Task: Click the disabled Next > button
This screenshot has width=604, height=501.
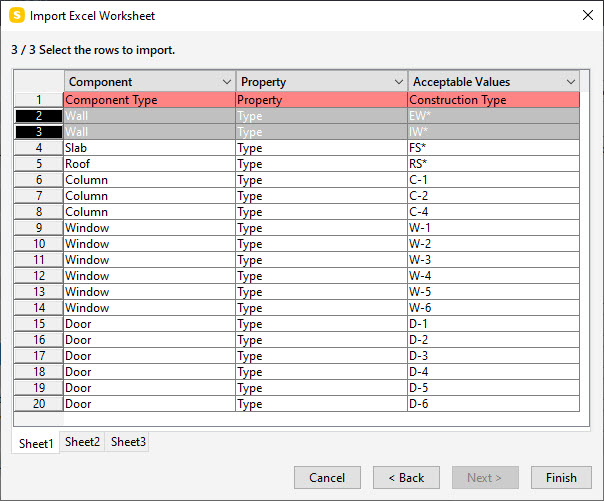Action: pos(485,478)
